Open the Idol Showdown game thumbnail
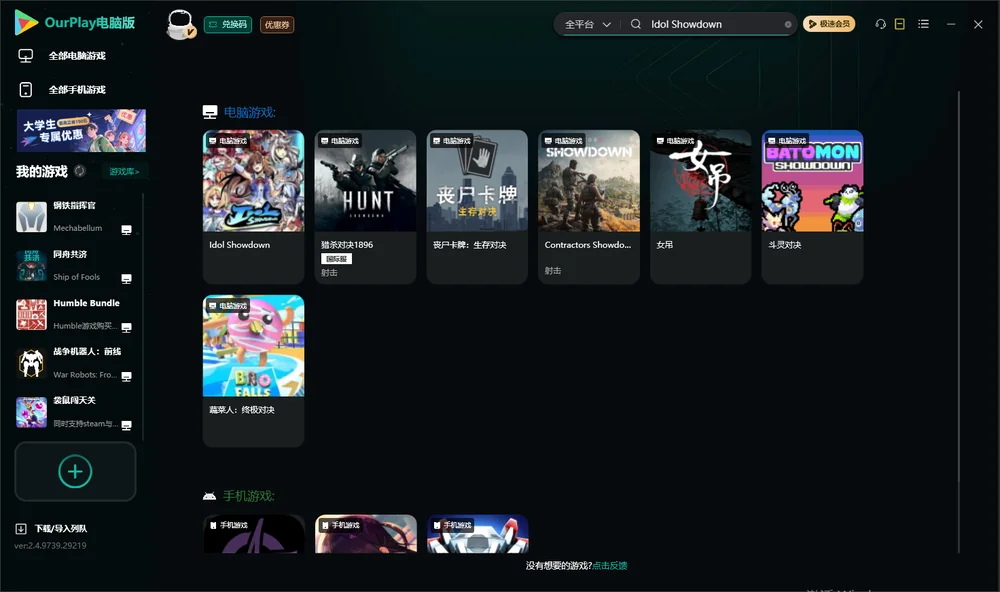The height and width of the screenshot is (592, 1000). (253, 181)
